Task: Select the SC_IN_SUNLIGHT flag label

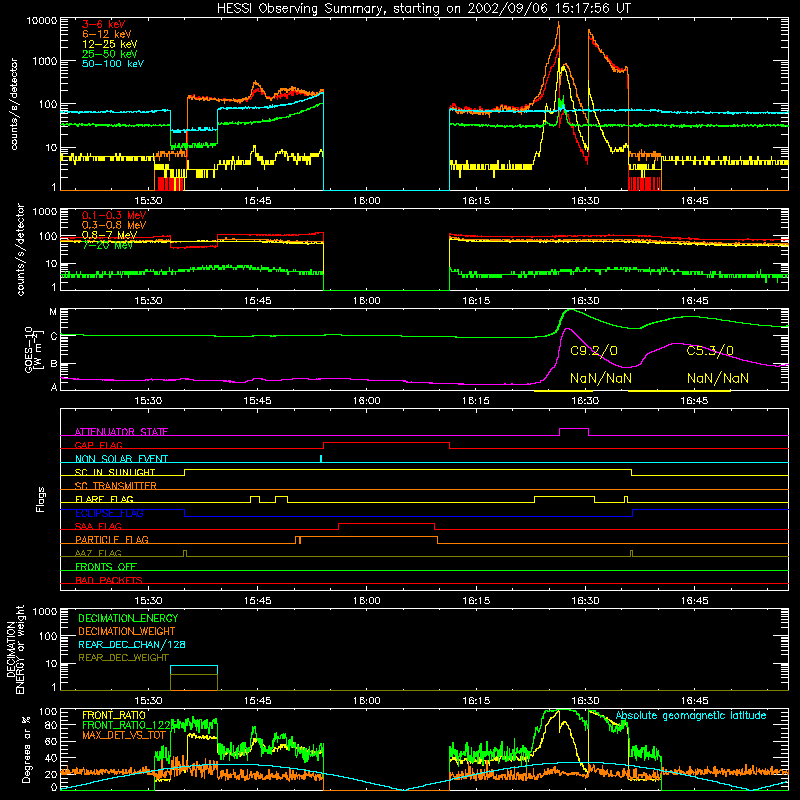Action: 115,472
